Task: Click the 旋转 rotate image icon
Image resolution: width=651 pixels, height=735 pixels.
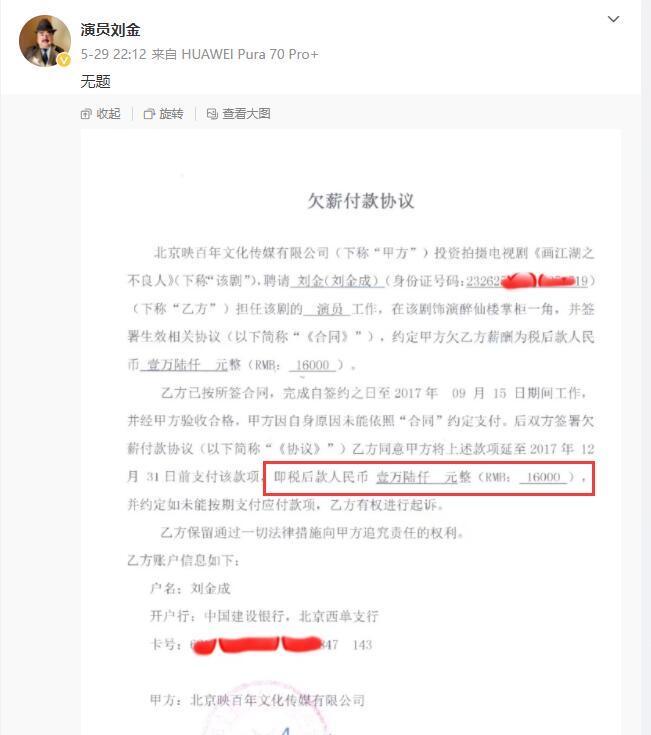Action: click(149, 114)
